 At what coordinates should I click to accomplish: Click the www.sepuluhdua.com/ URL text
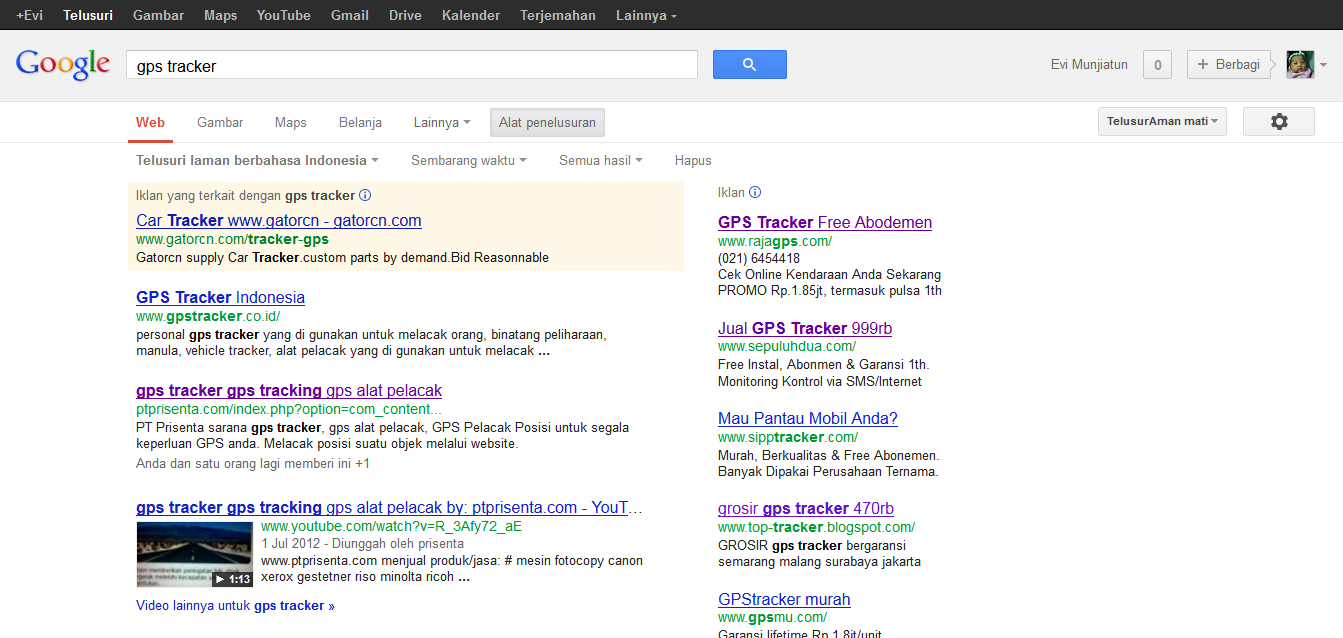(787, 347)
